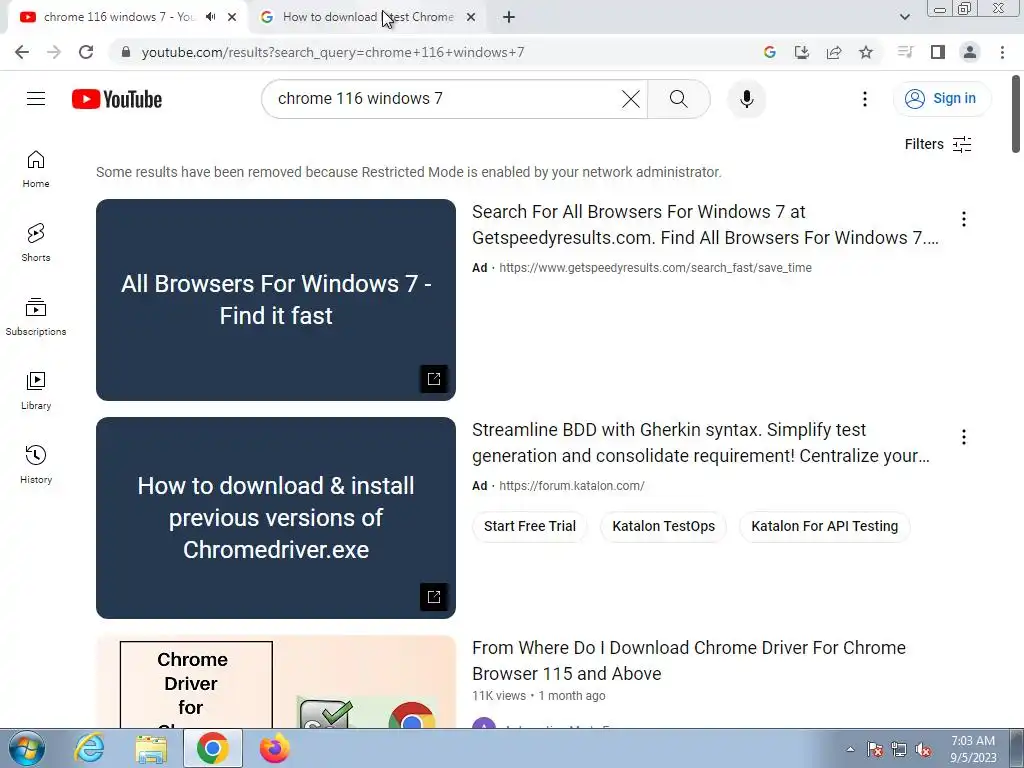Click the getspeedyresults.com ad URL

click(655, 268)
